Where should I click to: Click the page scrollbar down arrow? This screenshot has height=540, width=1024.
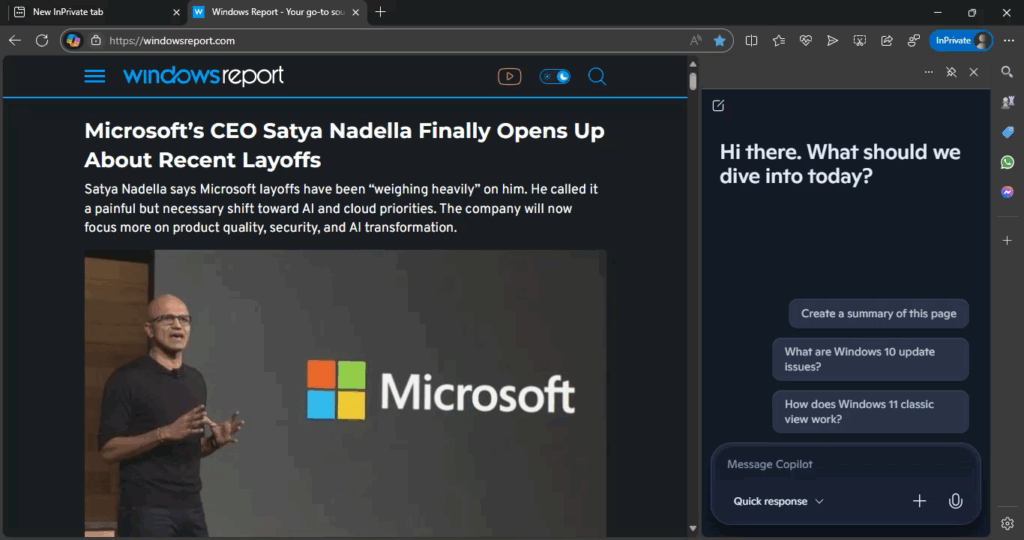point(693,528)
